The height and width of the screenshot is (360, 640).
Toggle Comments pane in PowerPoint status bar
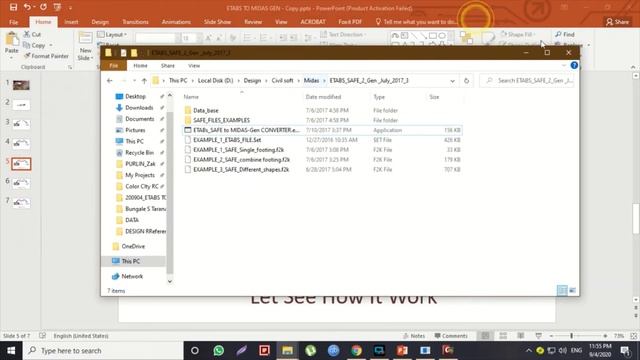[x=451, y=336]
